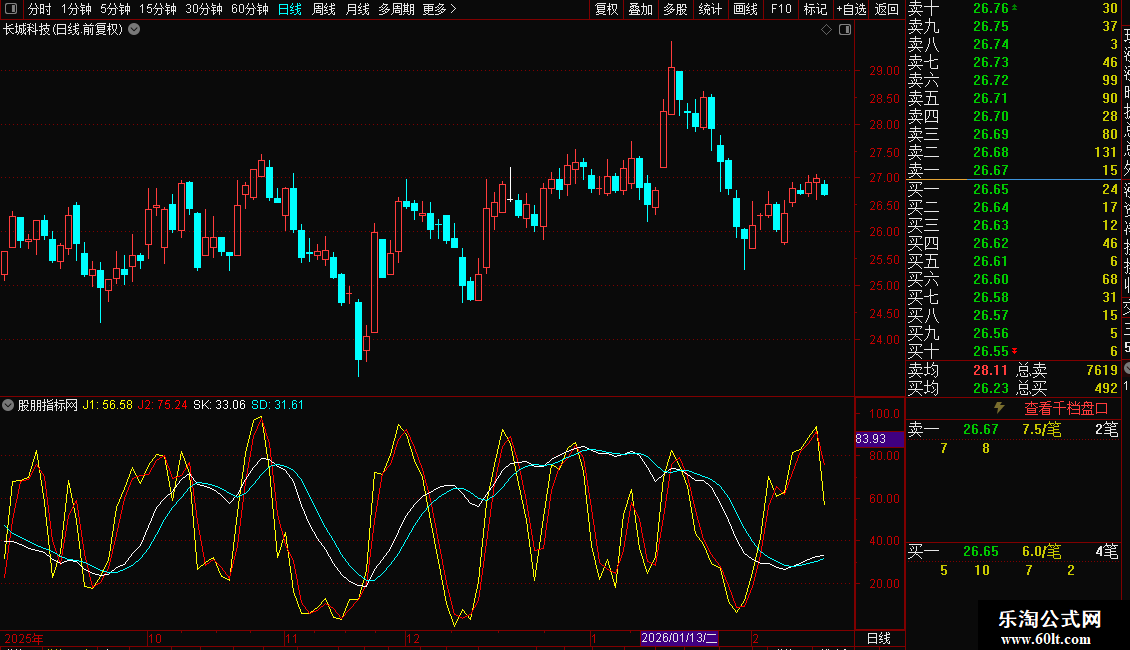The width and height of the screenshot is (1130, 650).
Task: Select the 买十 26.55 order row
Action: (x=1013, y=351)
